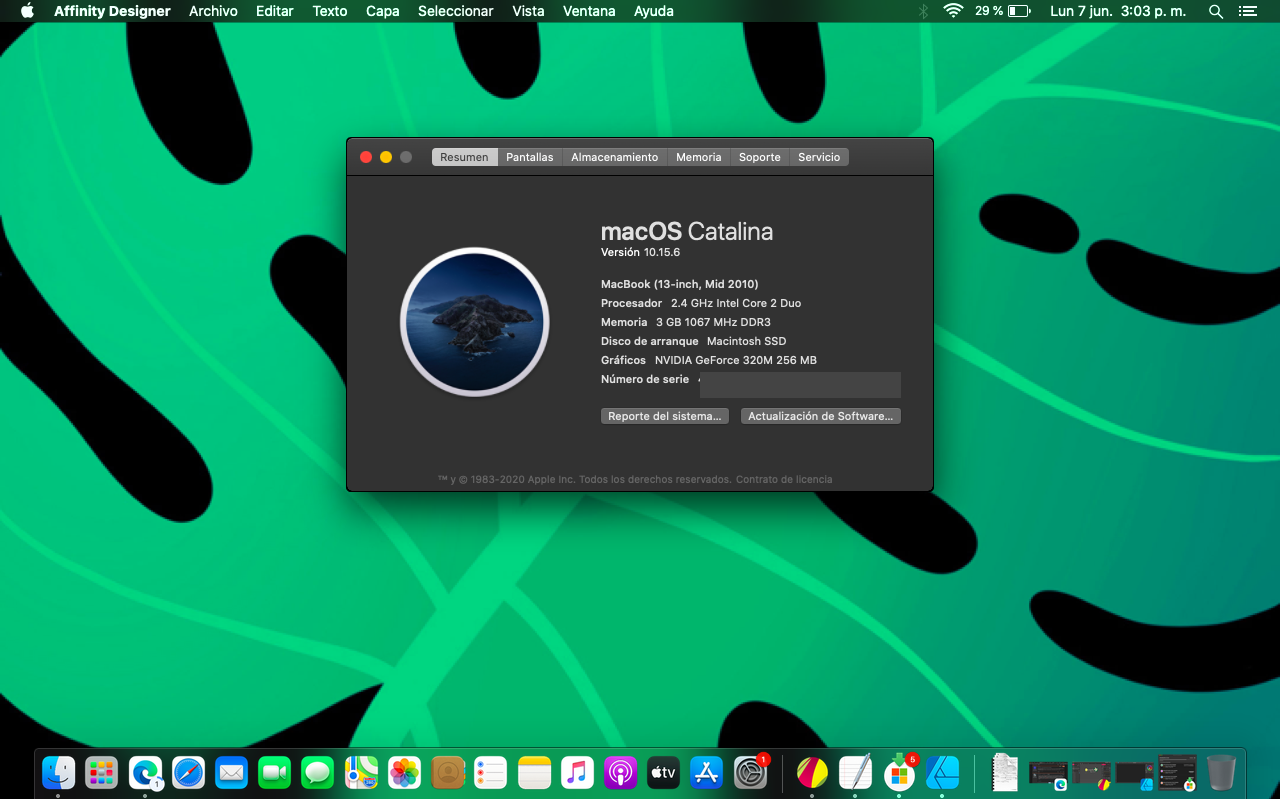
Task: Open Contacts from the Dock
Action: coord(448,772)
